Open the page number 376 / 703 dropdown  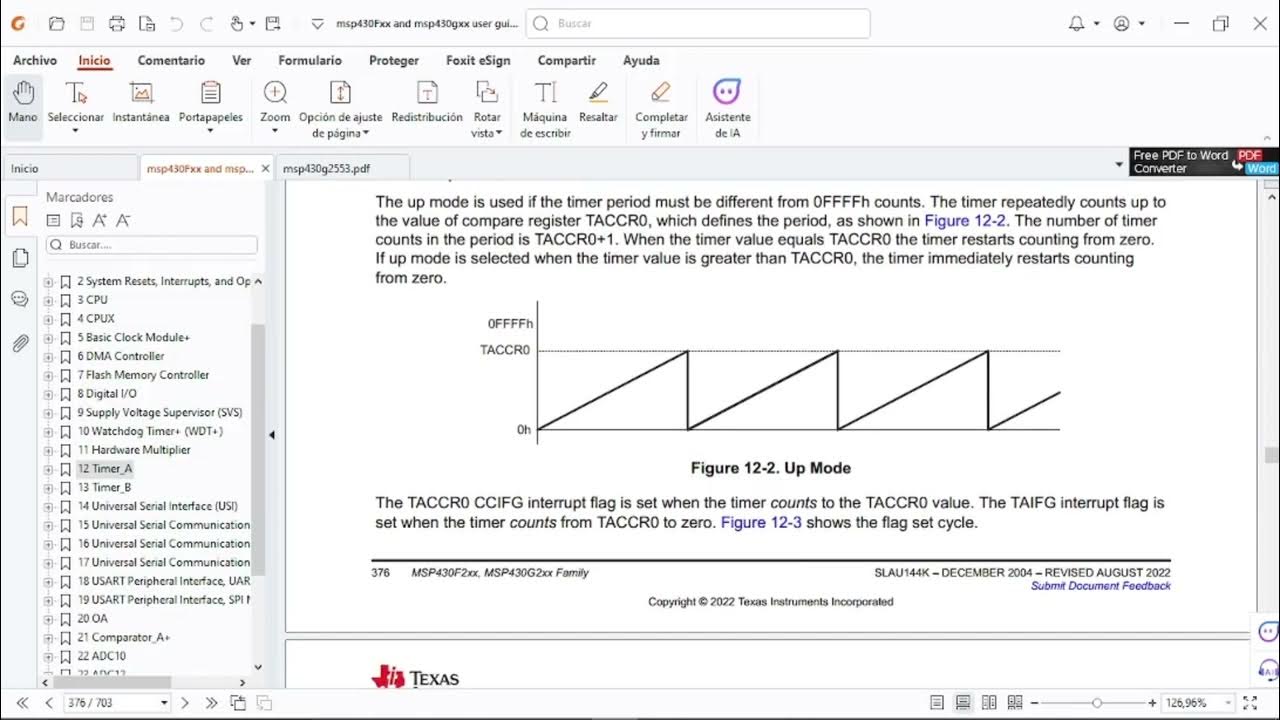pyautogui.click(x=164, y=703)
